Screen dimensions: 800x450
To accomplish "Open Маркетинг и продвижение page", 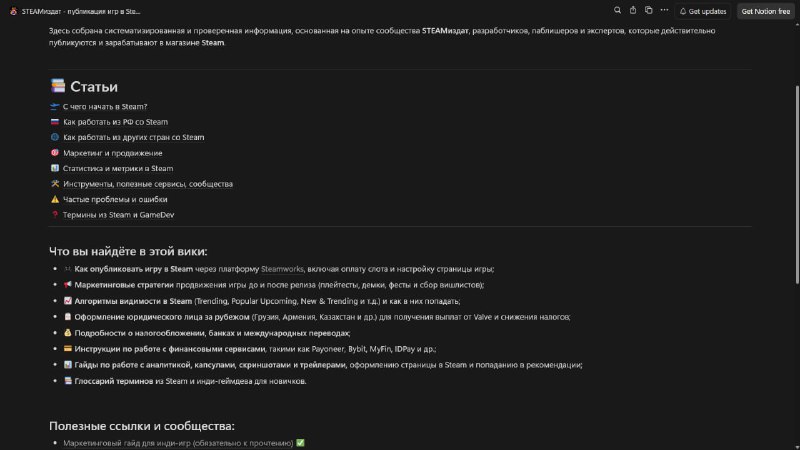I will pyautogui.click(x=113, y=153).
